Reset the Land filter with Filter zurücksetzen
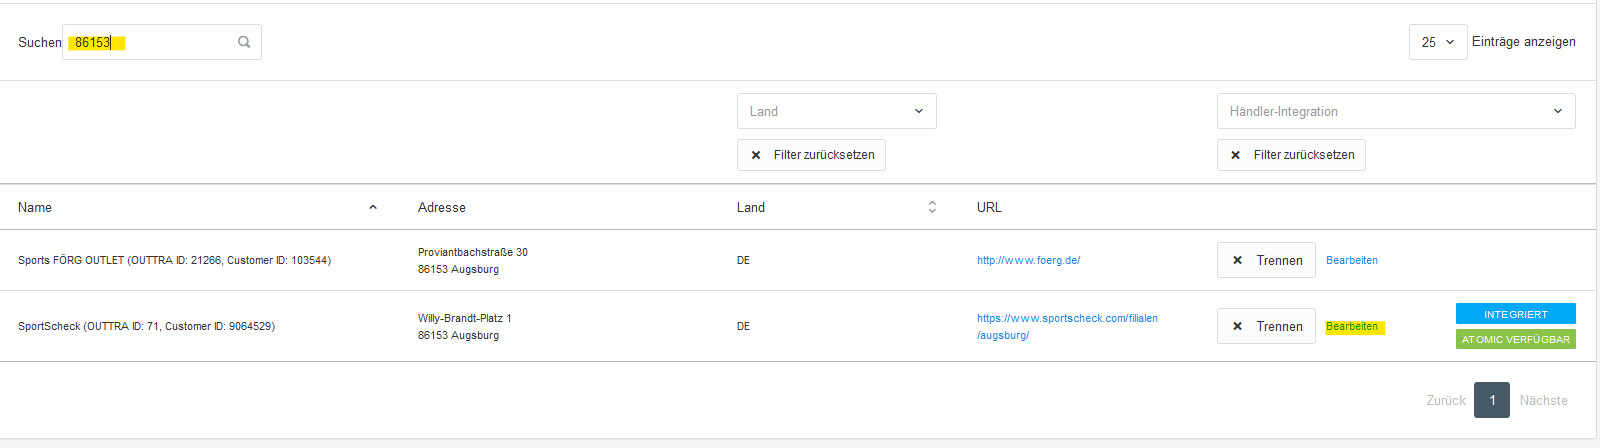The image size is (1600, 448). click(x=811, y=155)
